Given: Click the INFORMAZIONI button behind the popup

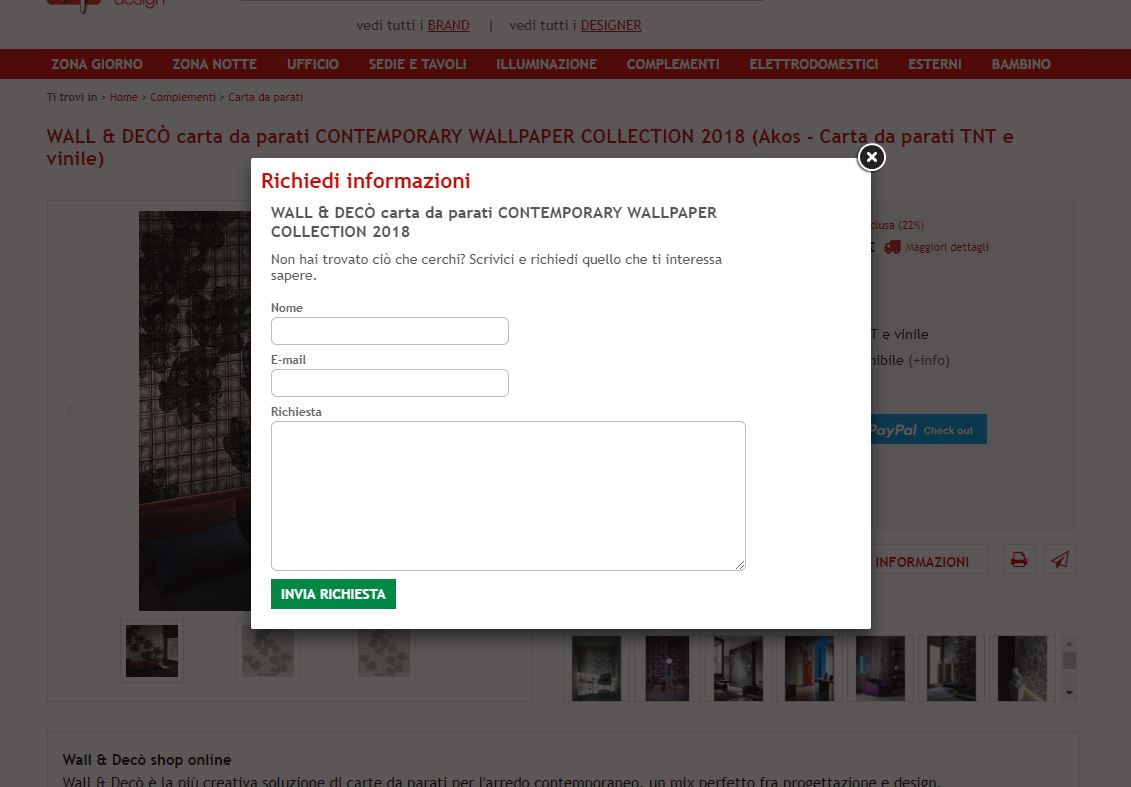Looking at the screenshot, I should [x=929, y=560].
